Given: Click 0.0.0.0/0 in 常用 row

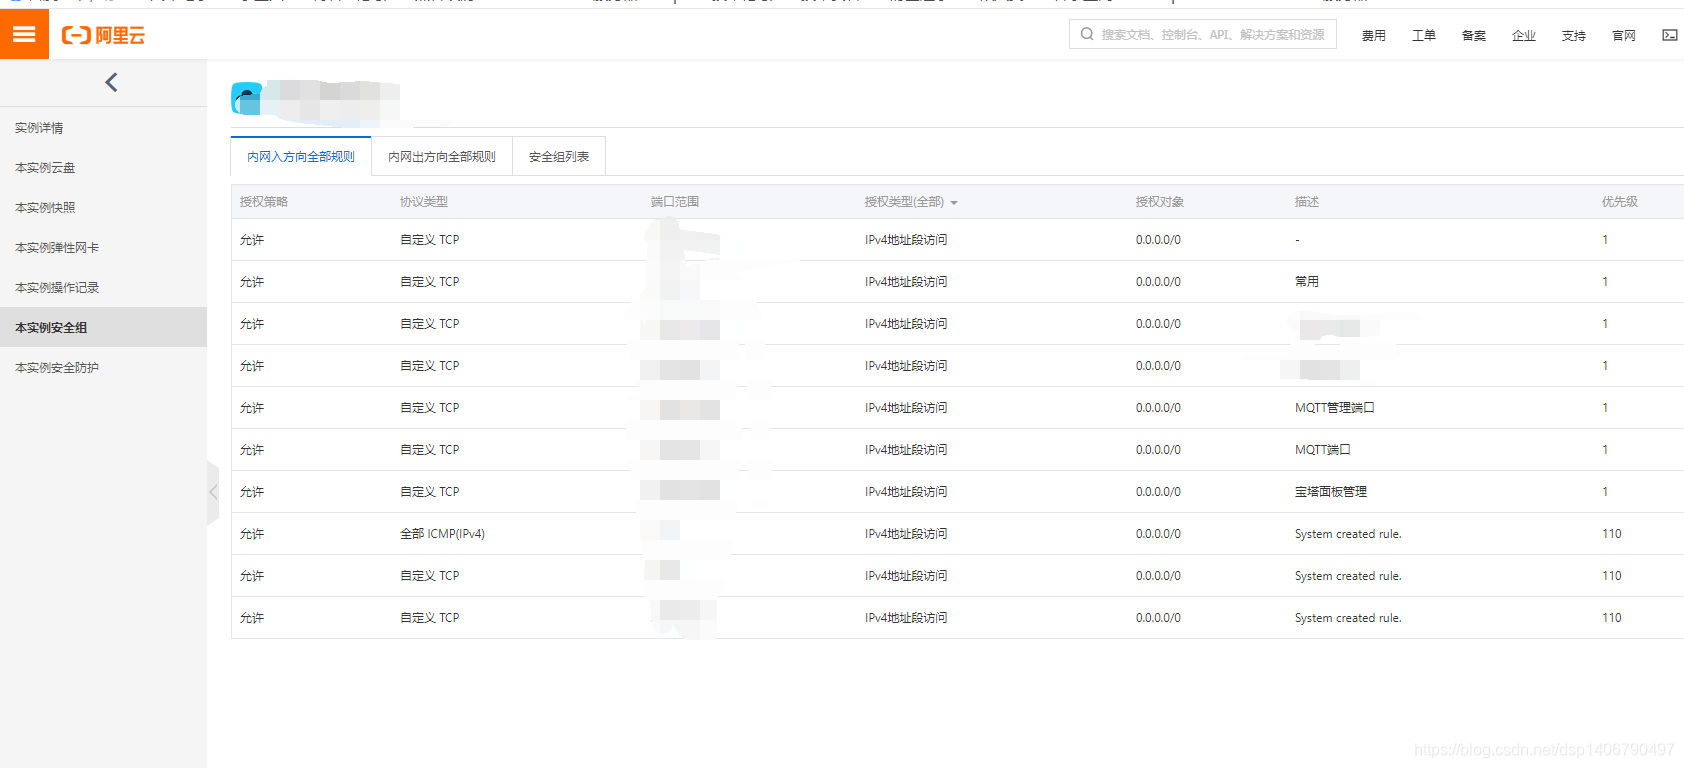Looking at the screenshot, I should tap(1158, 282).
